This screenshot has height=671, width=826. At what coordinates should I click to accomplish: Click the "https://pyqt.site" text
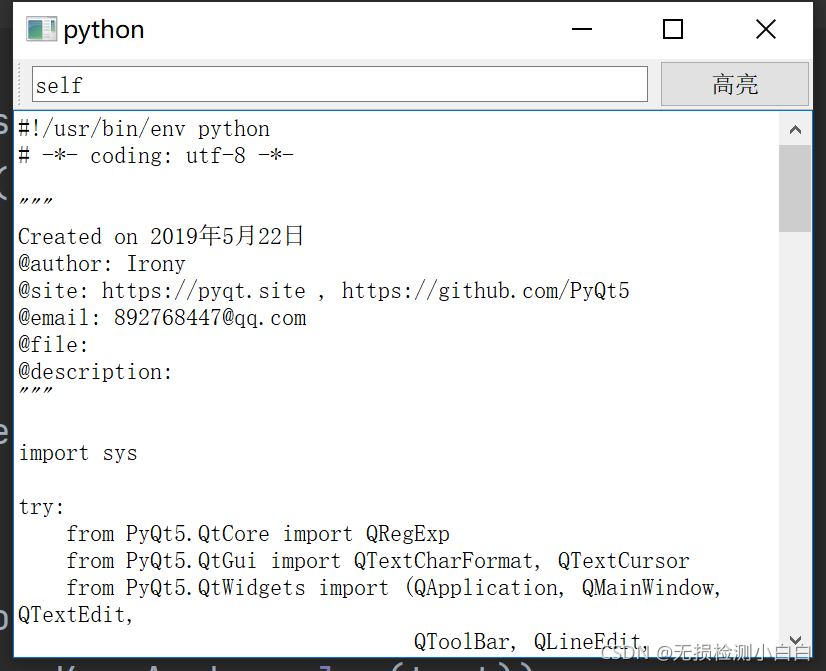pyautogui.click(x=204, y=291)
